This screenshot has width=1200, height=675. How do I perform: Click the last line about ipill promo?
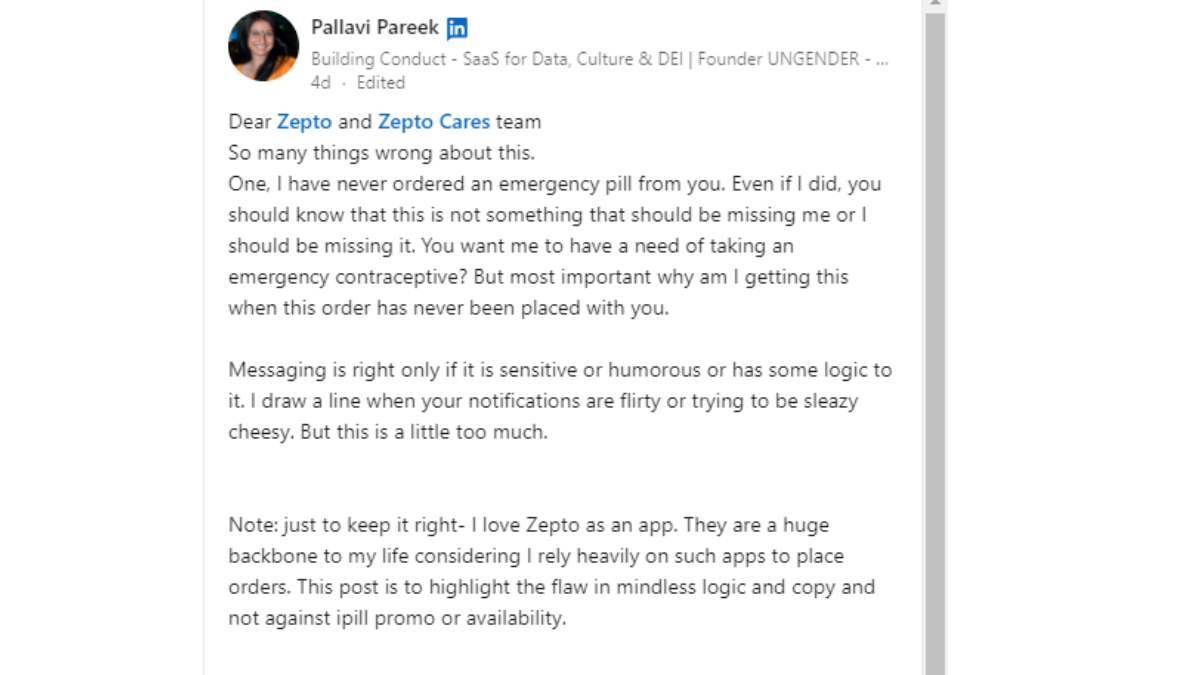(397, 618)
